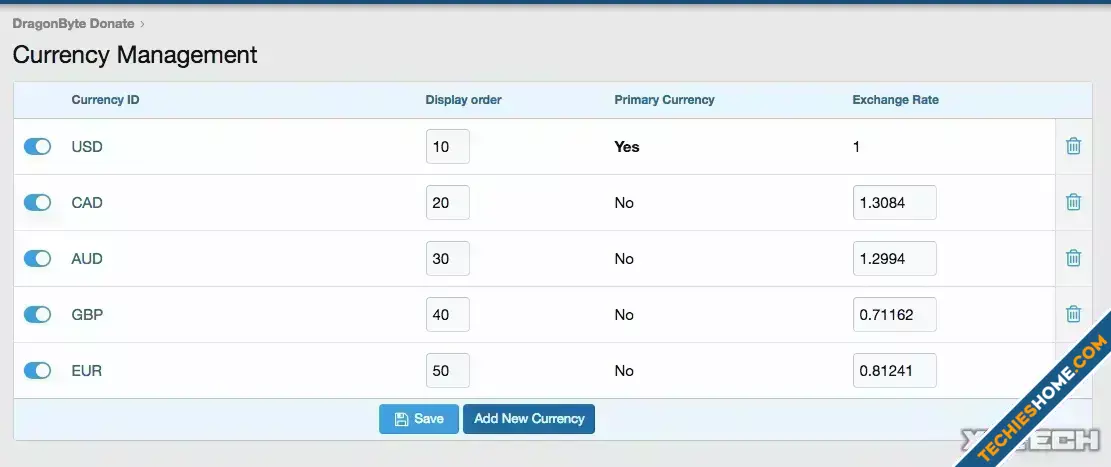1111x467 pixels.
Task: Toggle the GBP currency switch
Action: (x=38, y=314)
